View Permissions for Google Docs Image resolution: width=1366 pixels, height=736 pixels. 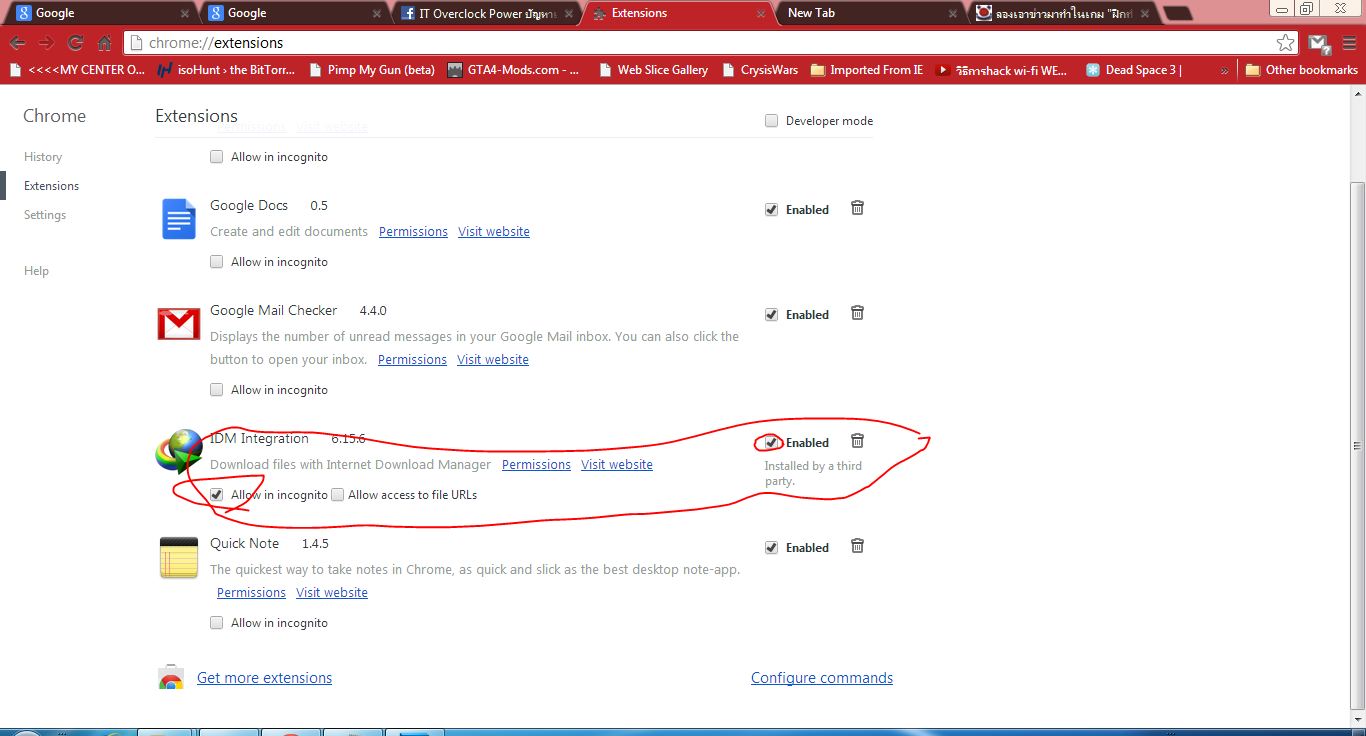413,232
